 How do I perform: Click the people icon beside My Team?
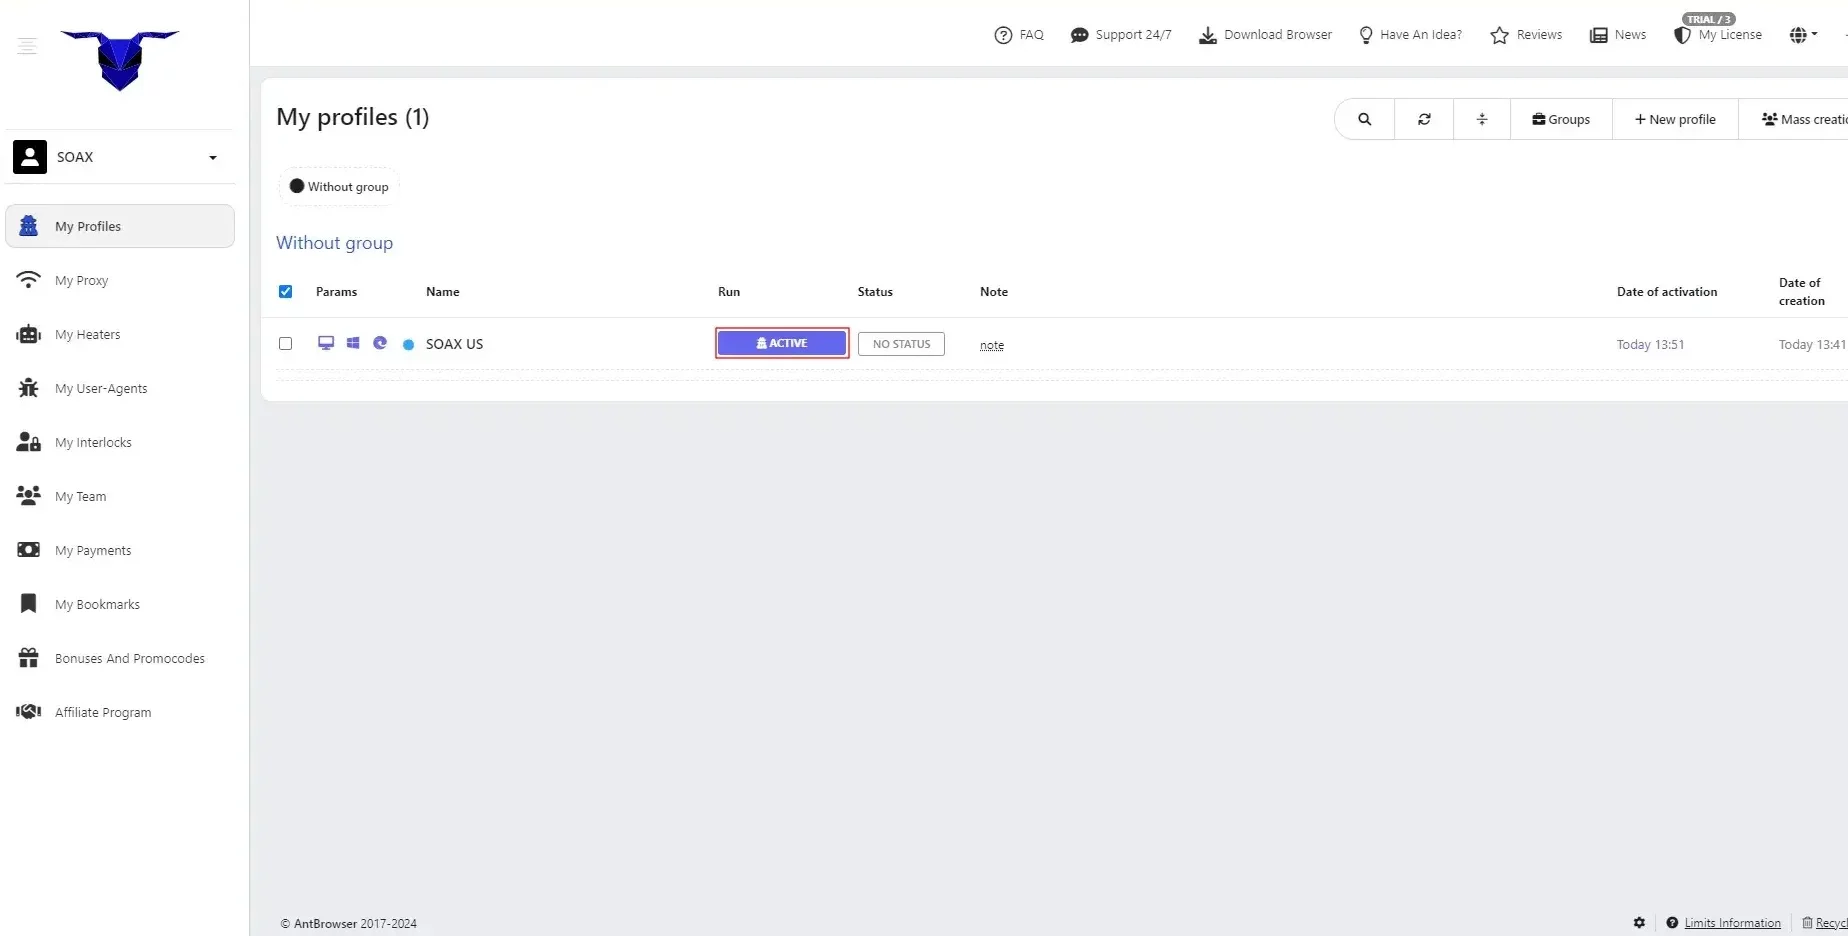(x=29, y=495)
